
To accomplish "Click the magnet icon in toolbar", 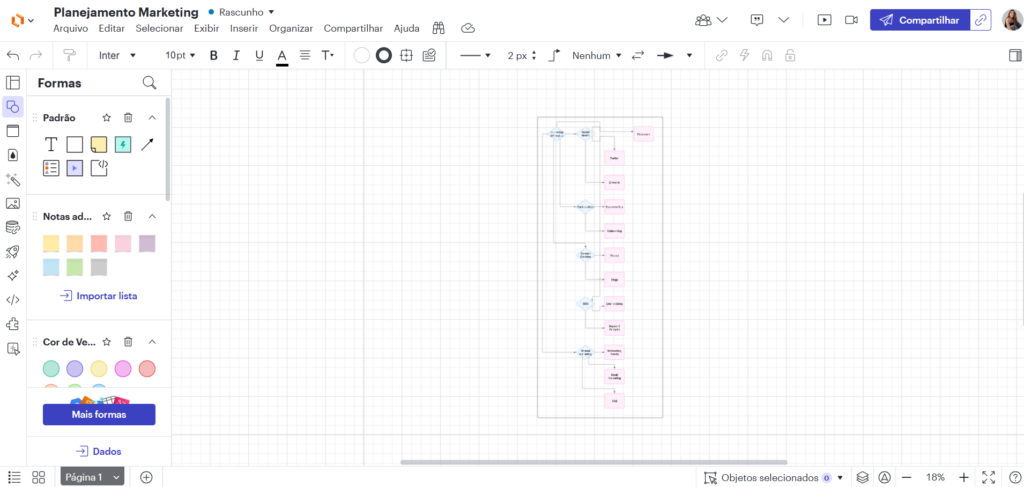I will coord(767,55).
